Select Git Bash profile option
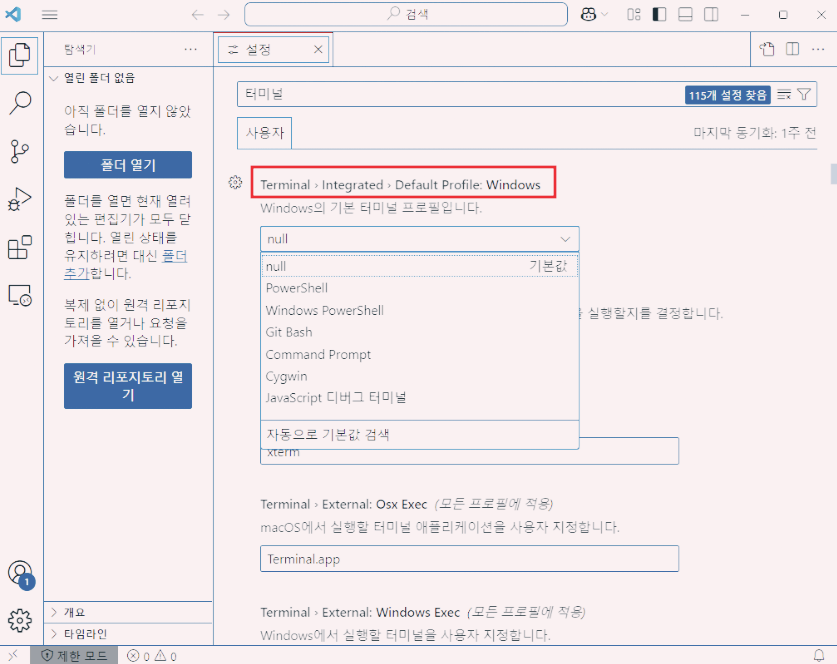 tap(420, 332)
